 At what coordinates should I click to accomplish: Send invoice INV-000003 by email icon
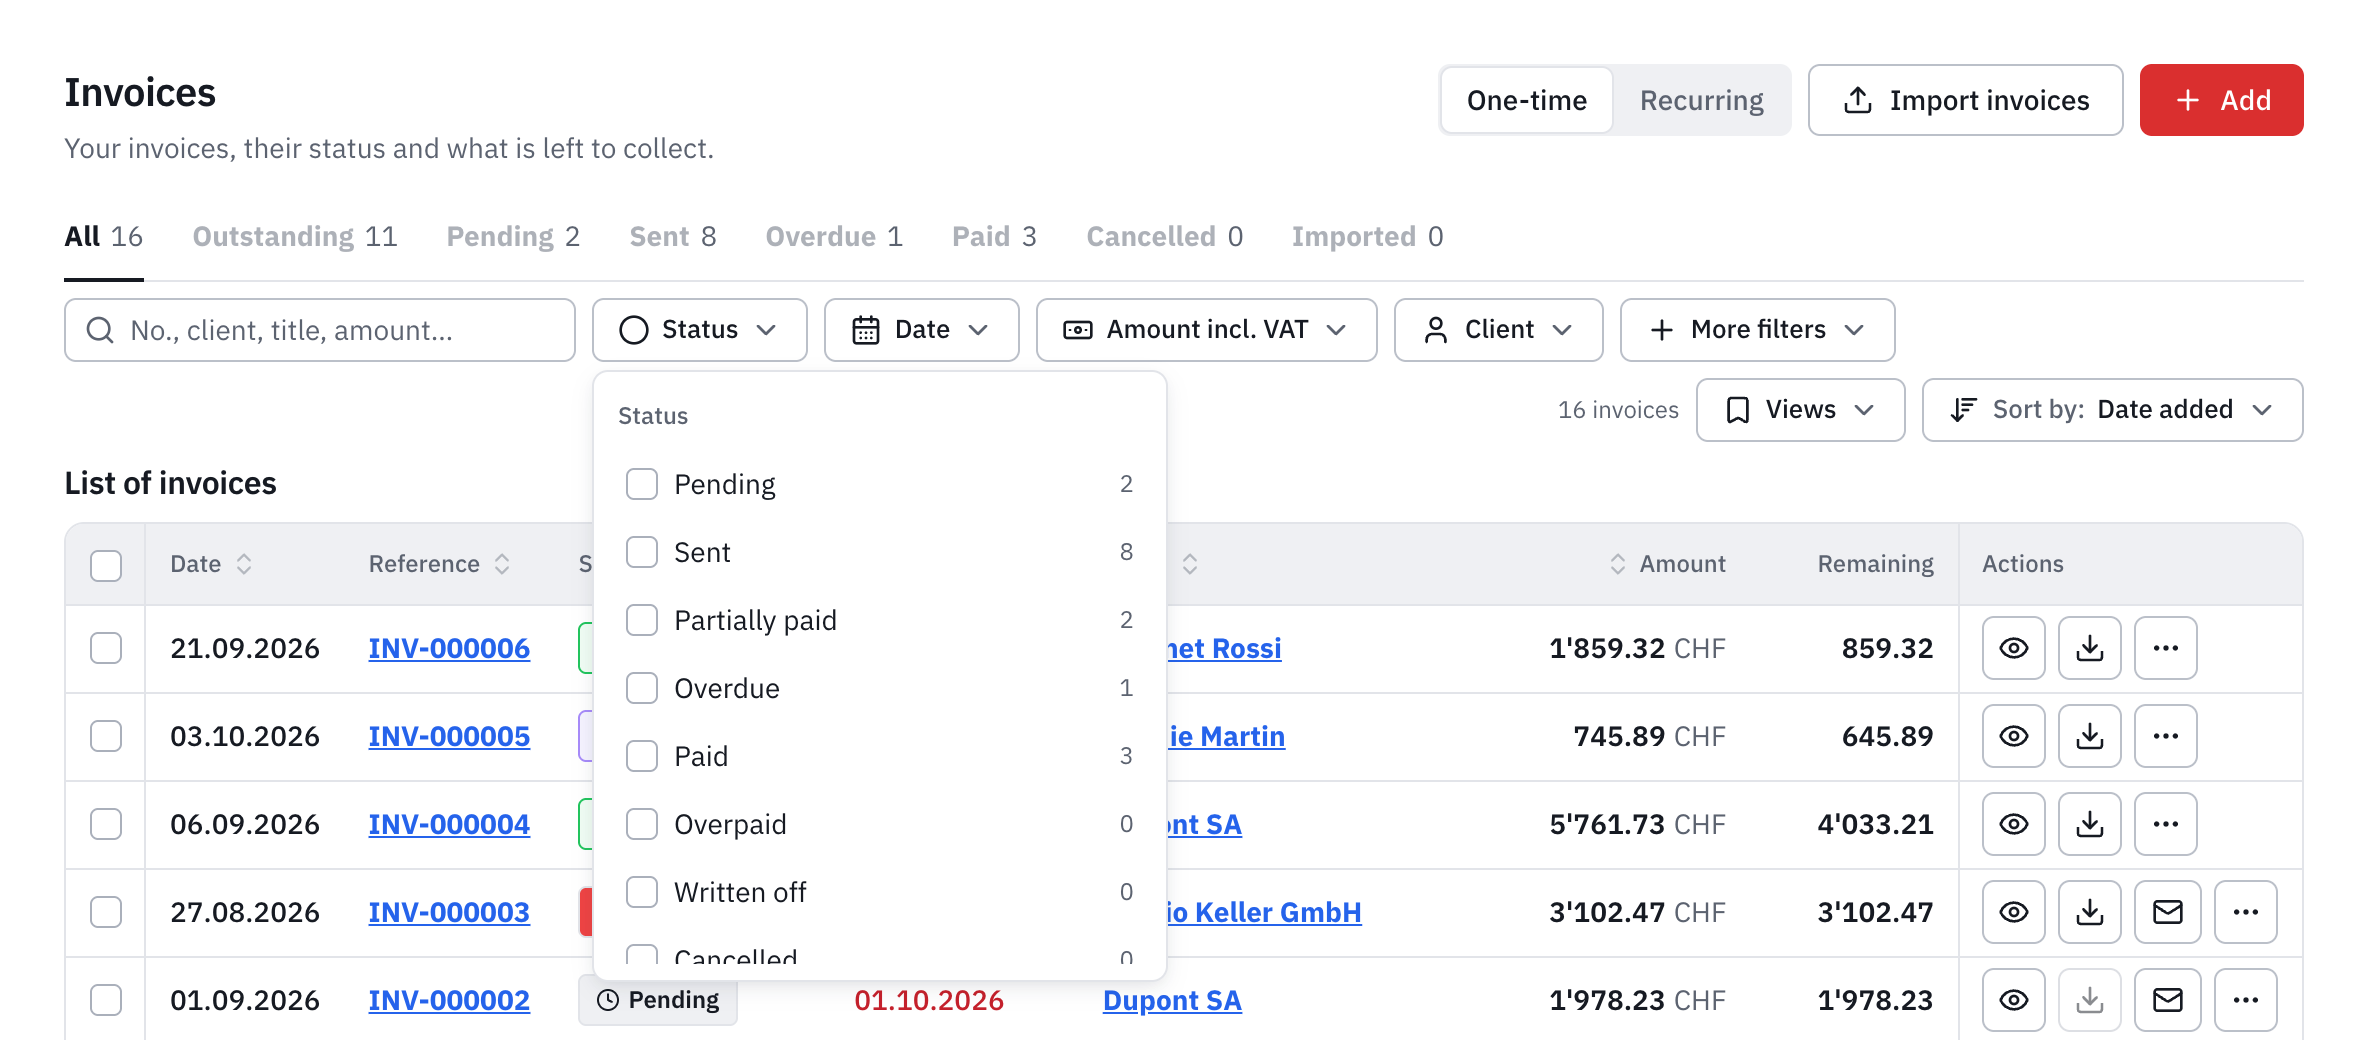[x=2167, y=912]
